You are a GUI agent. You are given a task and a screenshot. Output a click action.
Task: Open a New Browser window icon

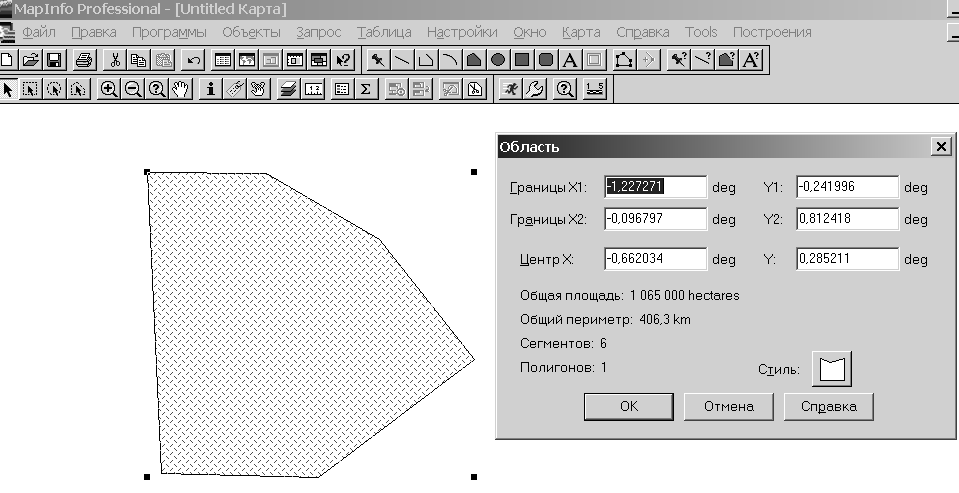223,60
